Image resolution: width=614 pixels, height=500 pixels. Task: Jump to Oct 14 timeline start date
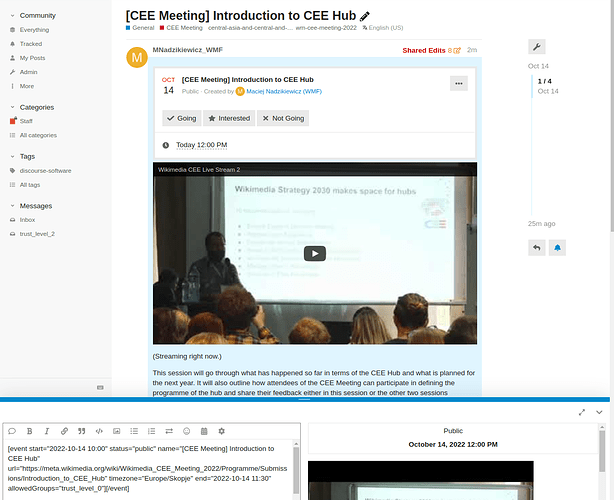[538, 66]
